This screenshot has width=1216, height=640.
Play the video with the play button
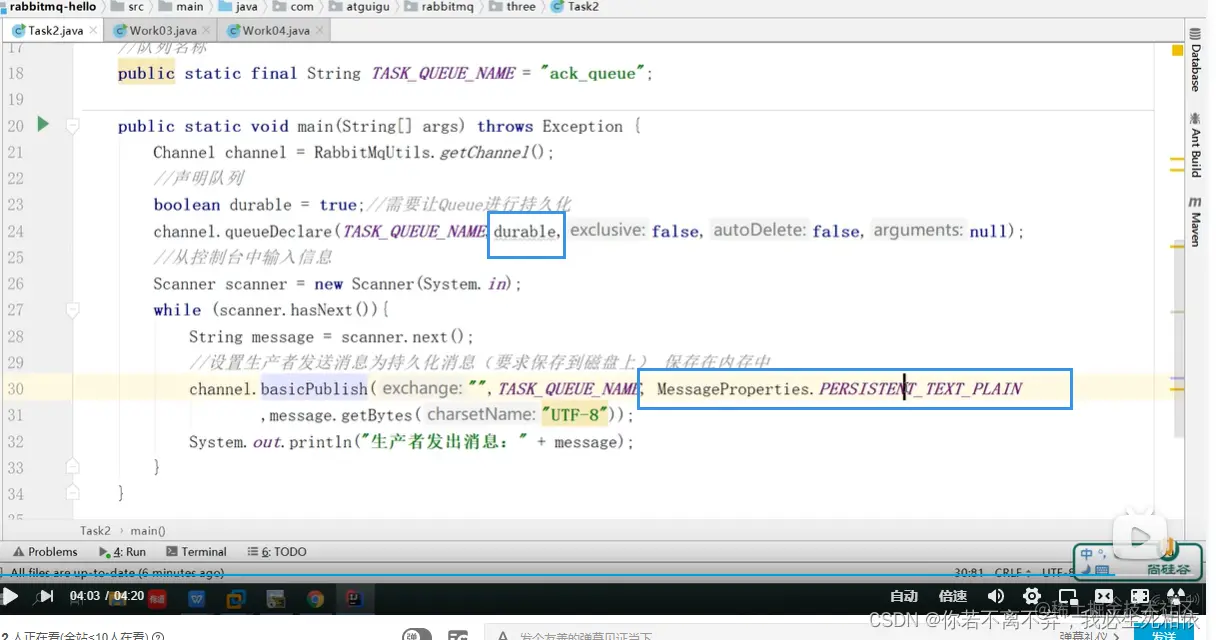click(11, 597)
